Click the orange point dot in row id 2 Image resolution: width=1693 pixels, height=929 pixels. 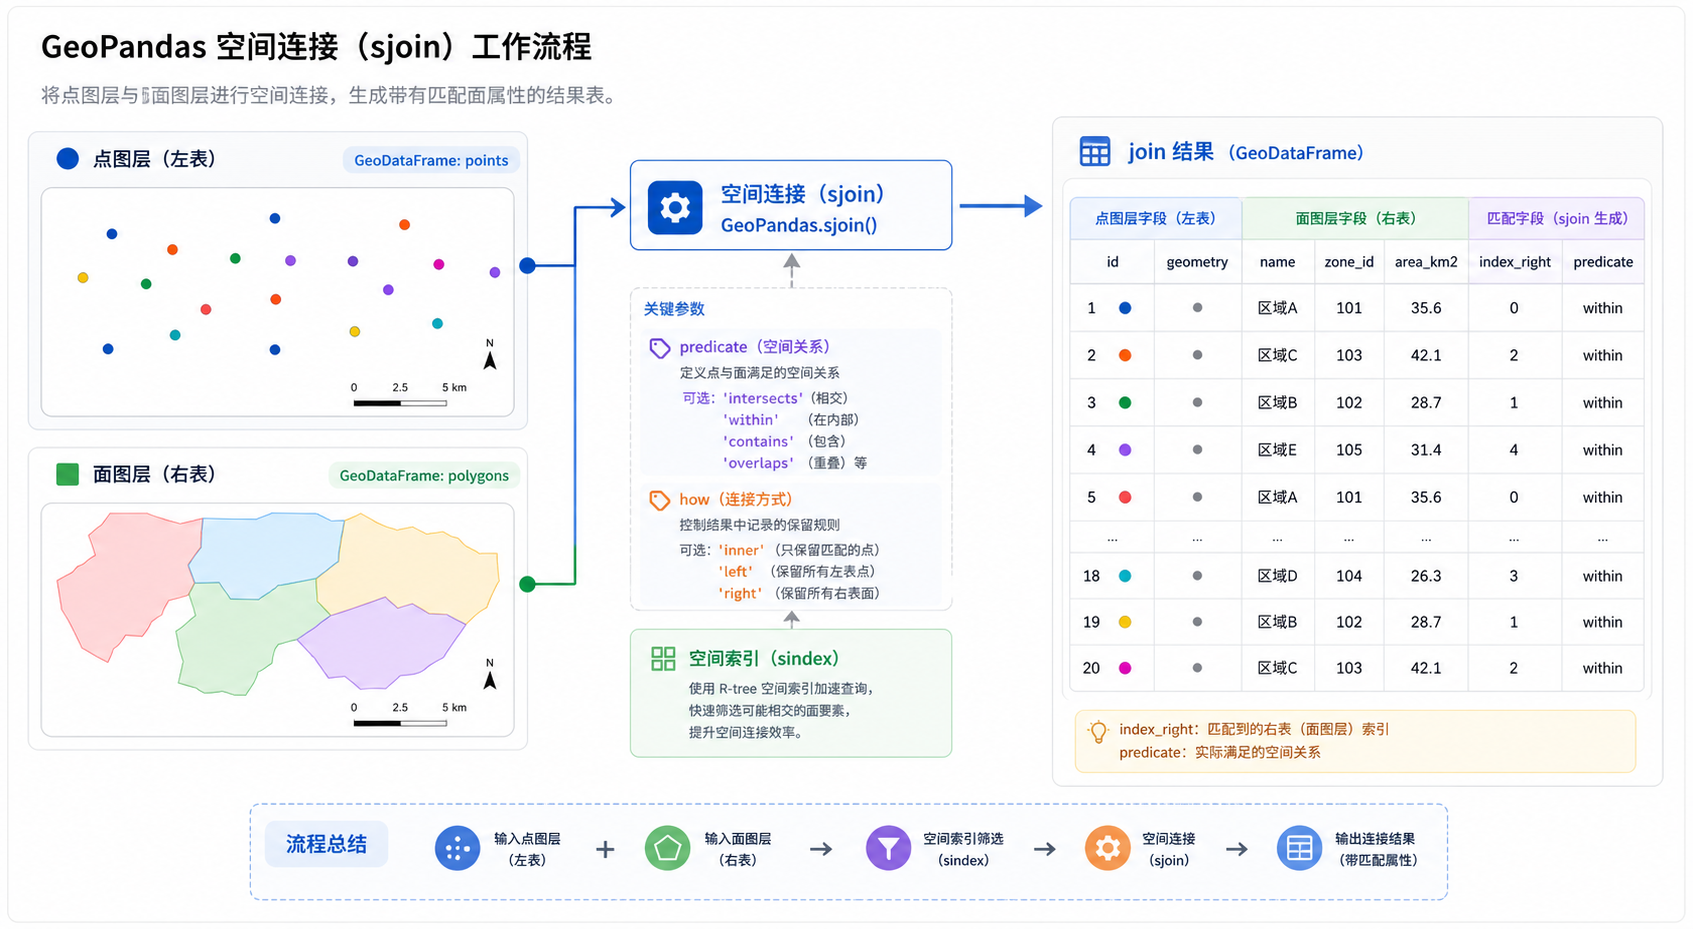click(x=1125, y=355)
